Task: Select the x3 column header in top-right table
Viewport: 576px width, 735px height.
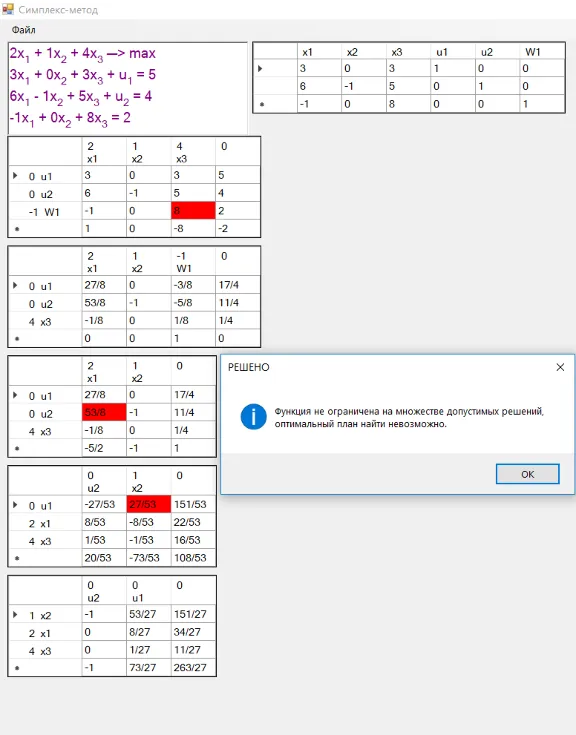Action: click(x=408, y=52)
